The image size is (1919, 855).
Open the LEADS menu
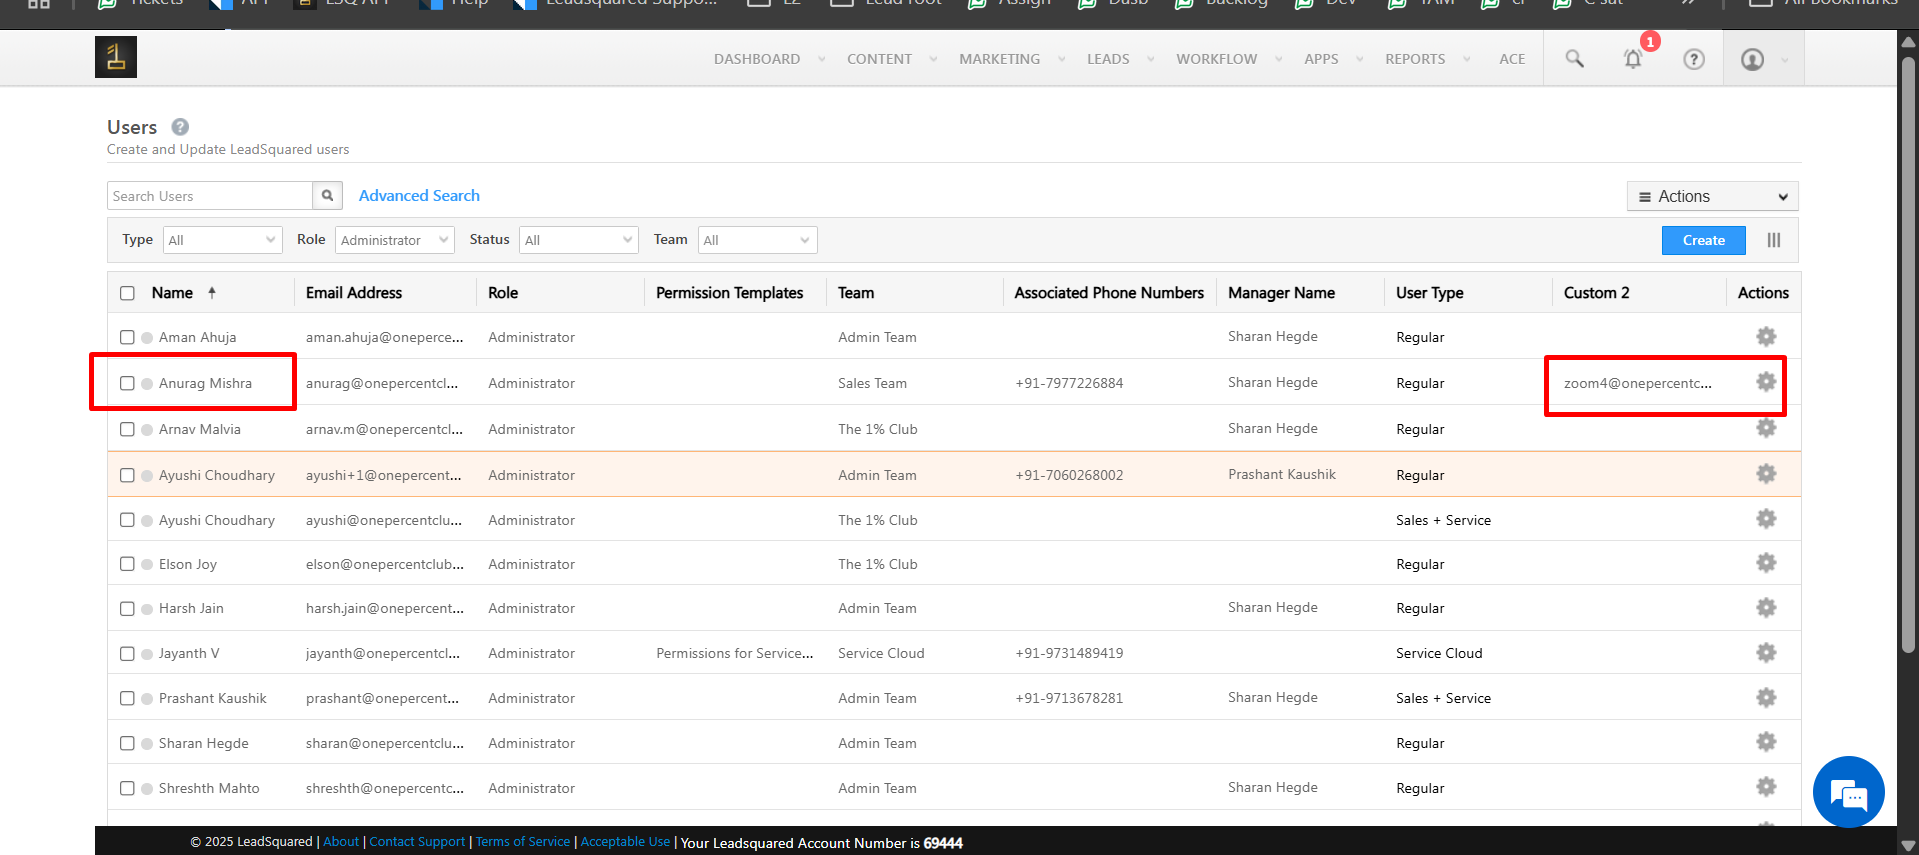[1108, 59]
